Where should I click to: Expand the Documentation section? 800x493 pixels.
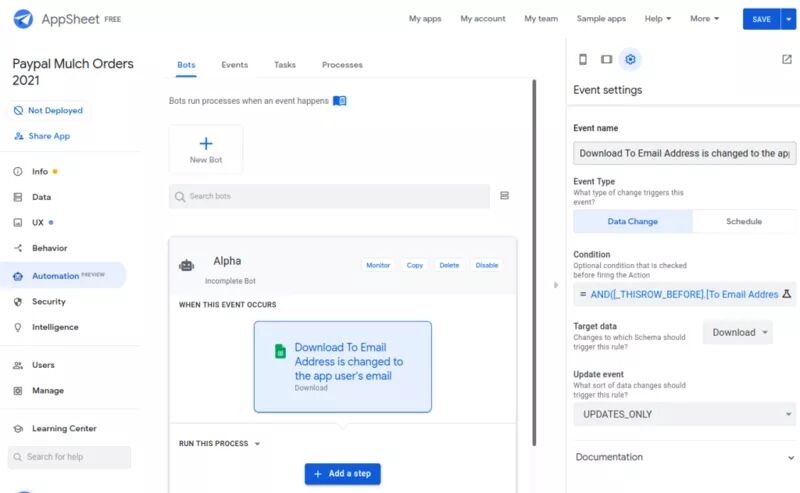coord(684,457)
